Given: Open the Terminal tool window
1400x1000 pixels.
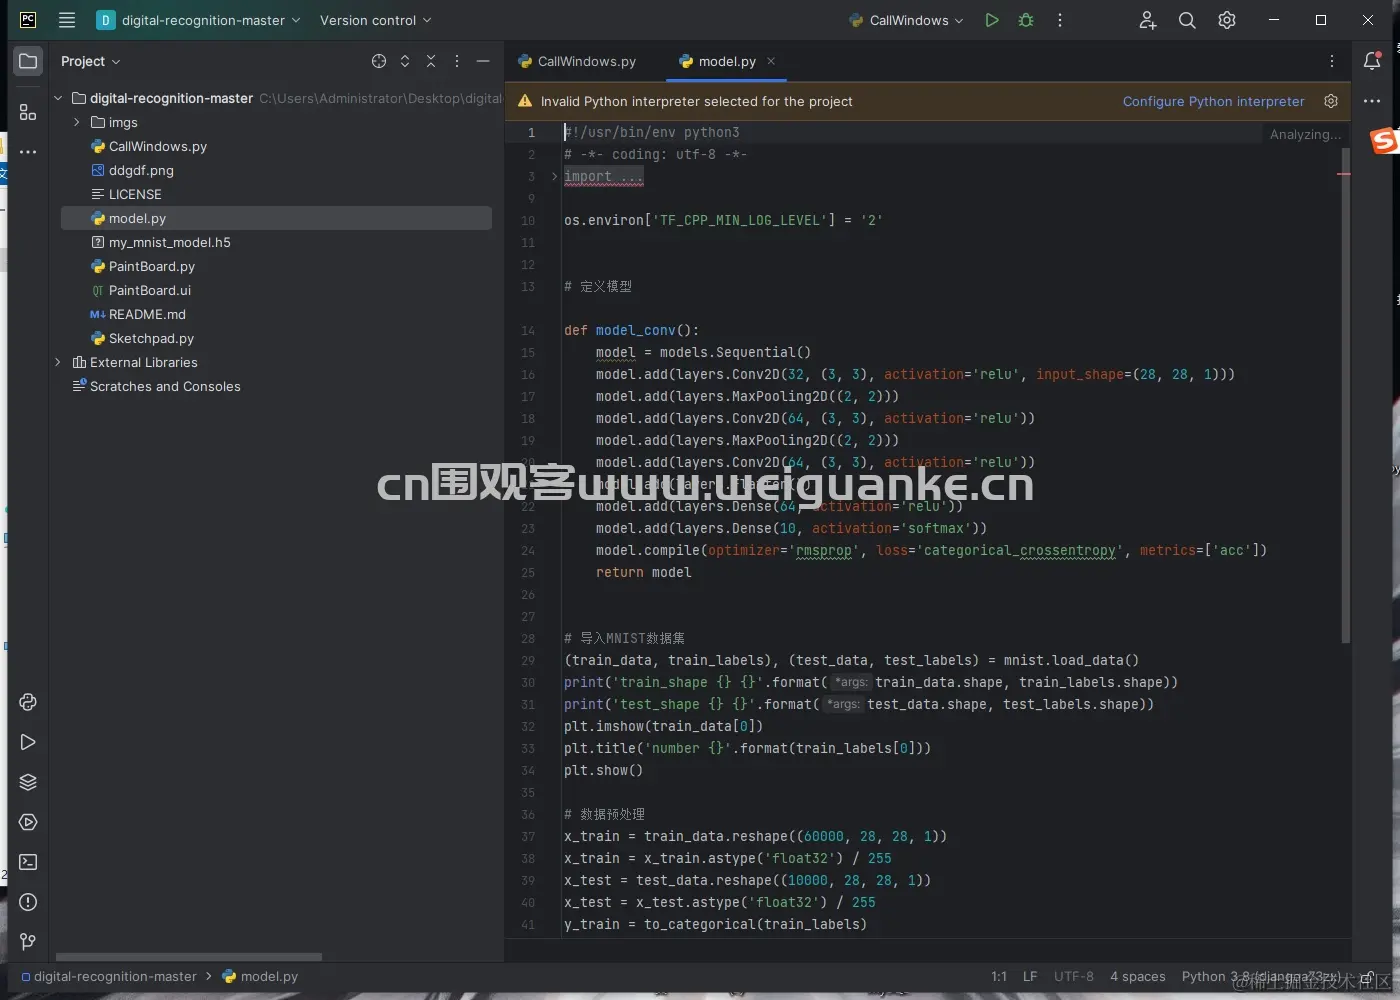Looking at the screenshot, I should coord(28,862).
